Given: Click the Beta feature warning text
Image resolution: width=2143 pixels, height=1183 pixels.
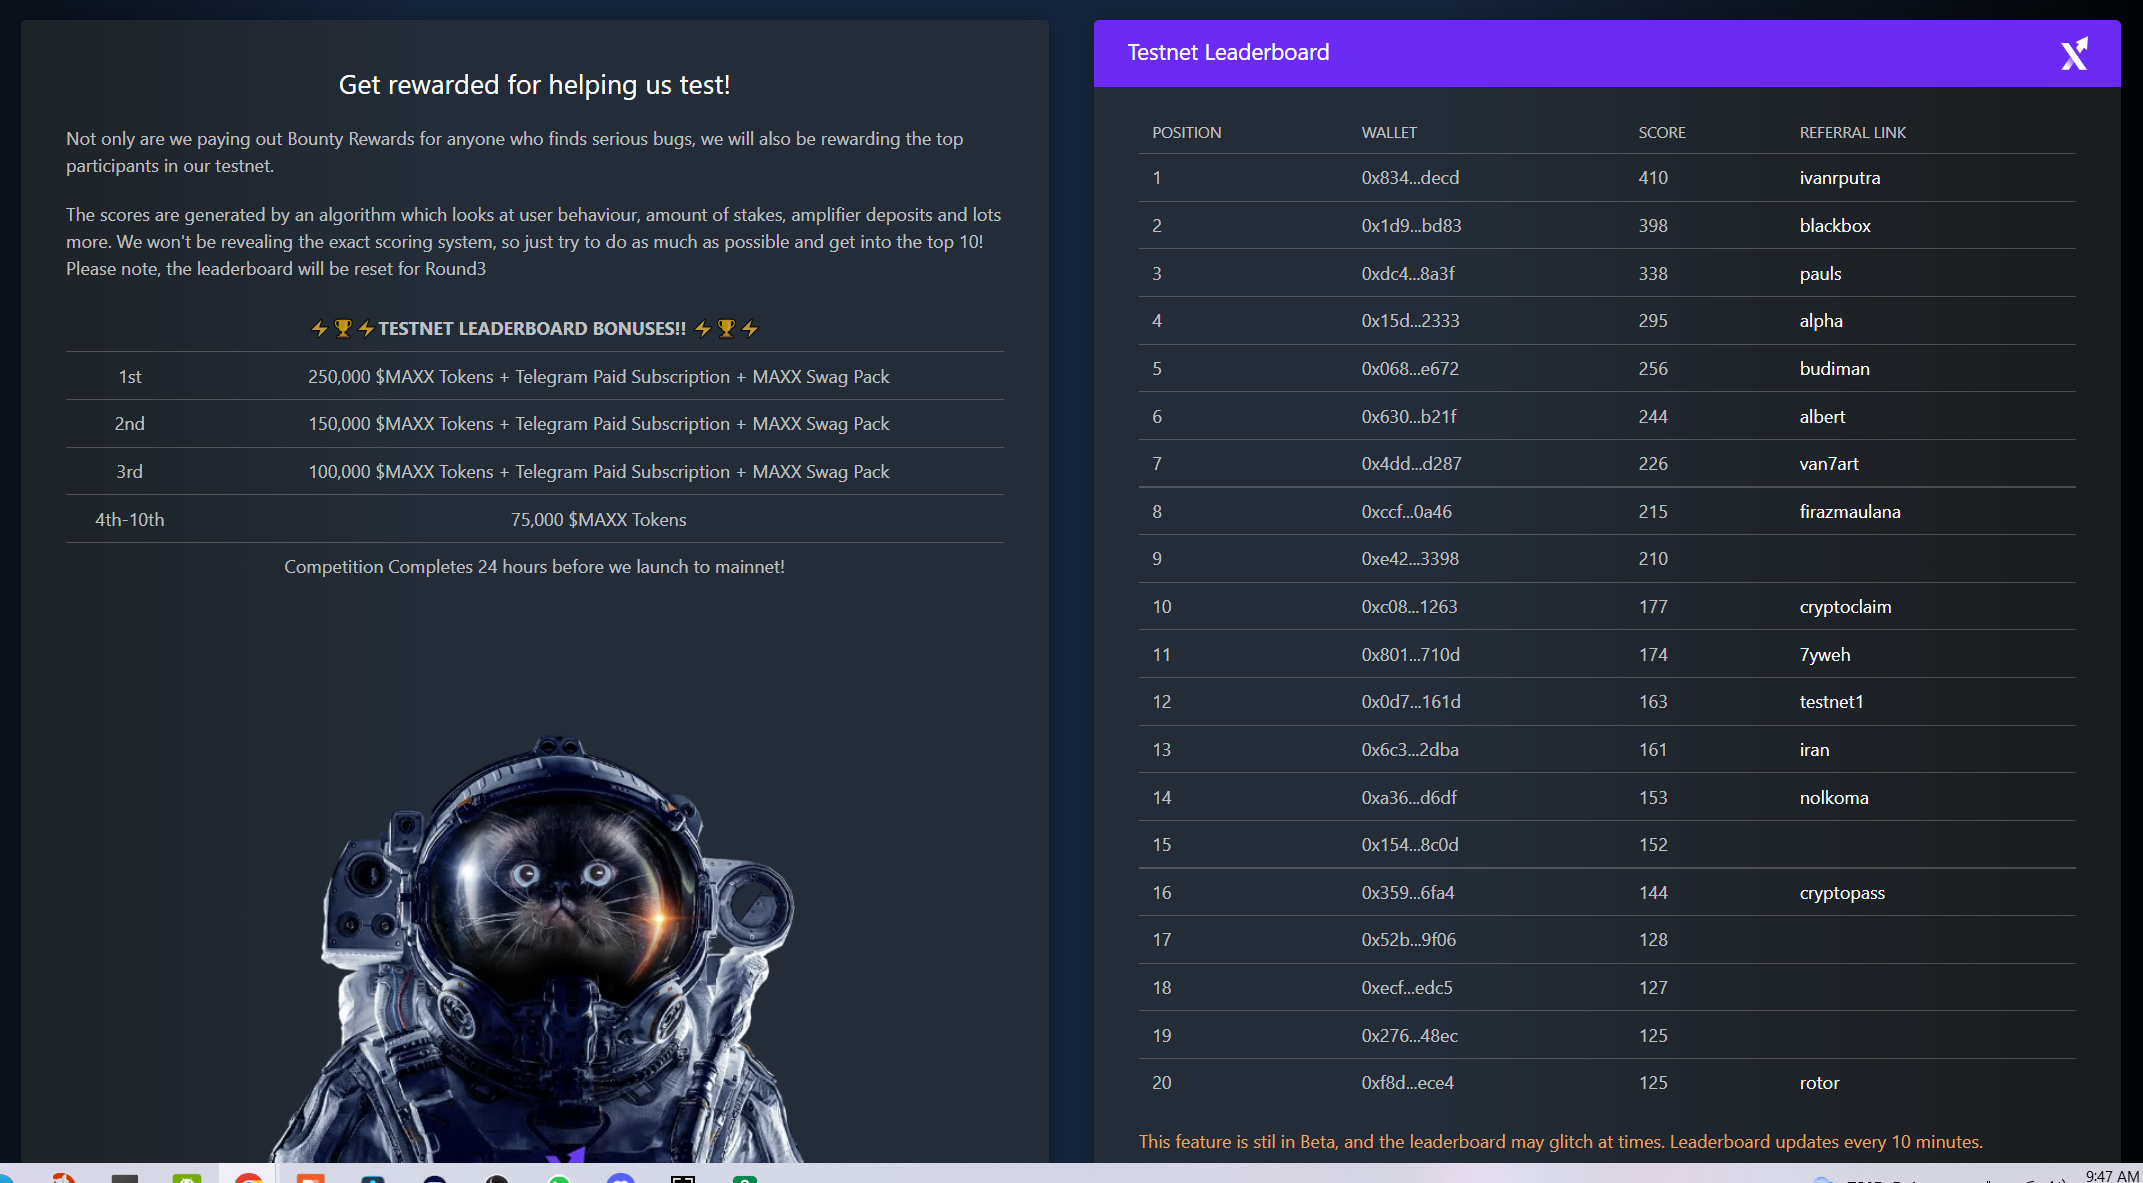Looking at the screenshot, I should coord(1561,1142).
